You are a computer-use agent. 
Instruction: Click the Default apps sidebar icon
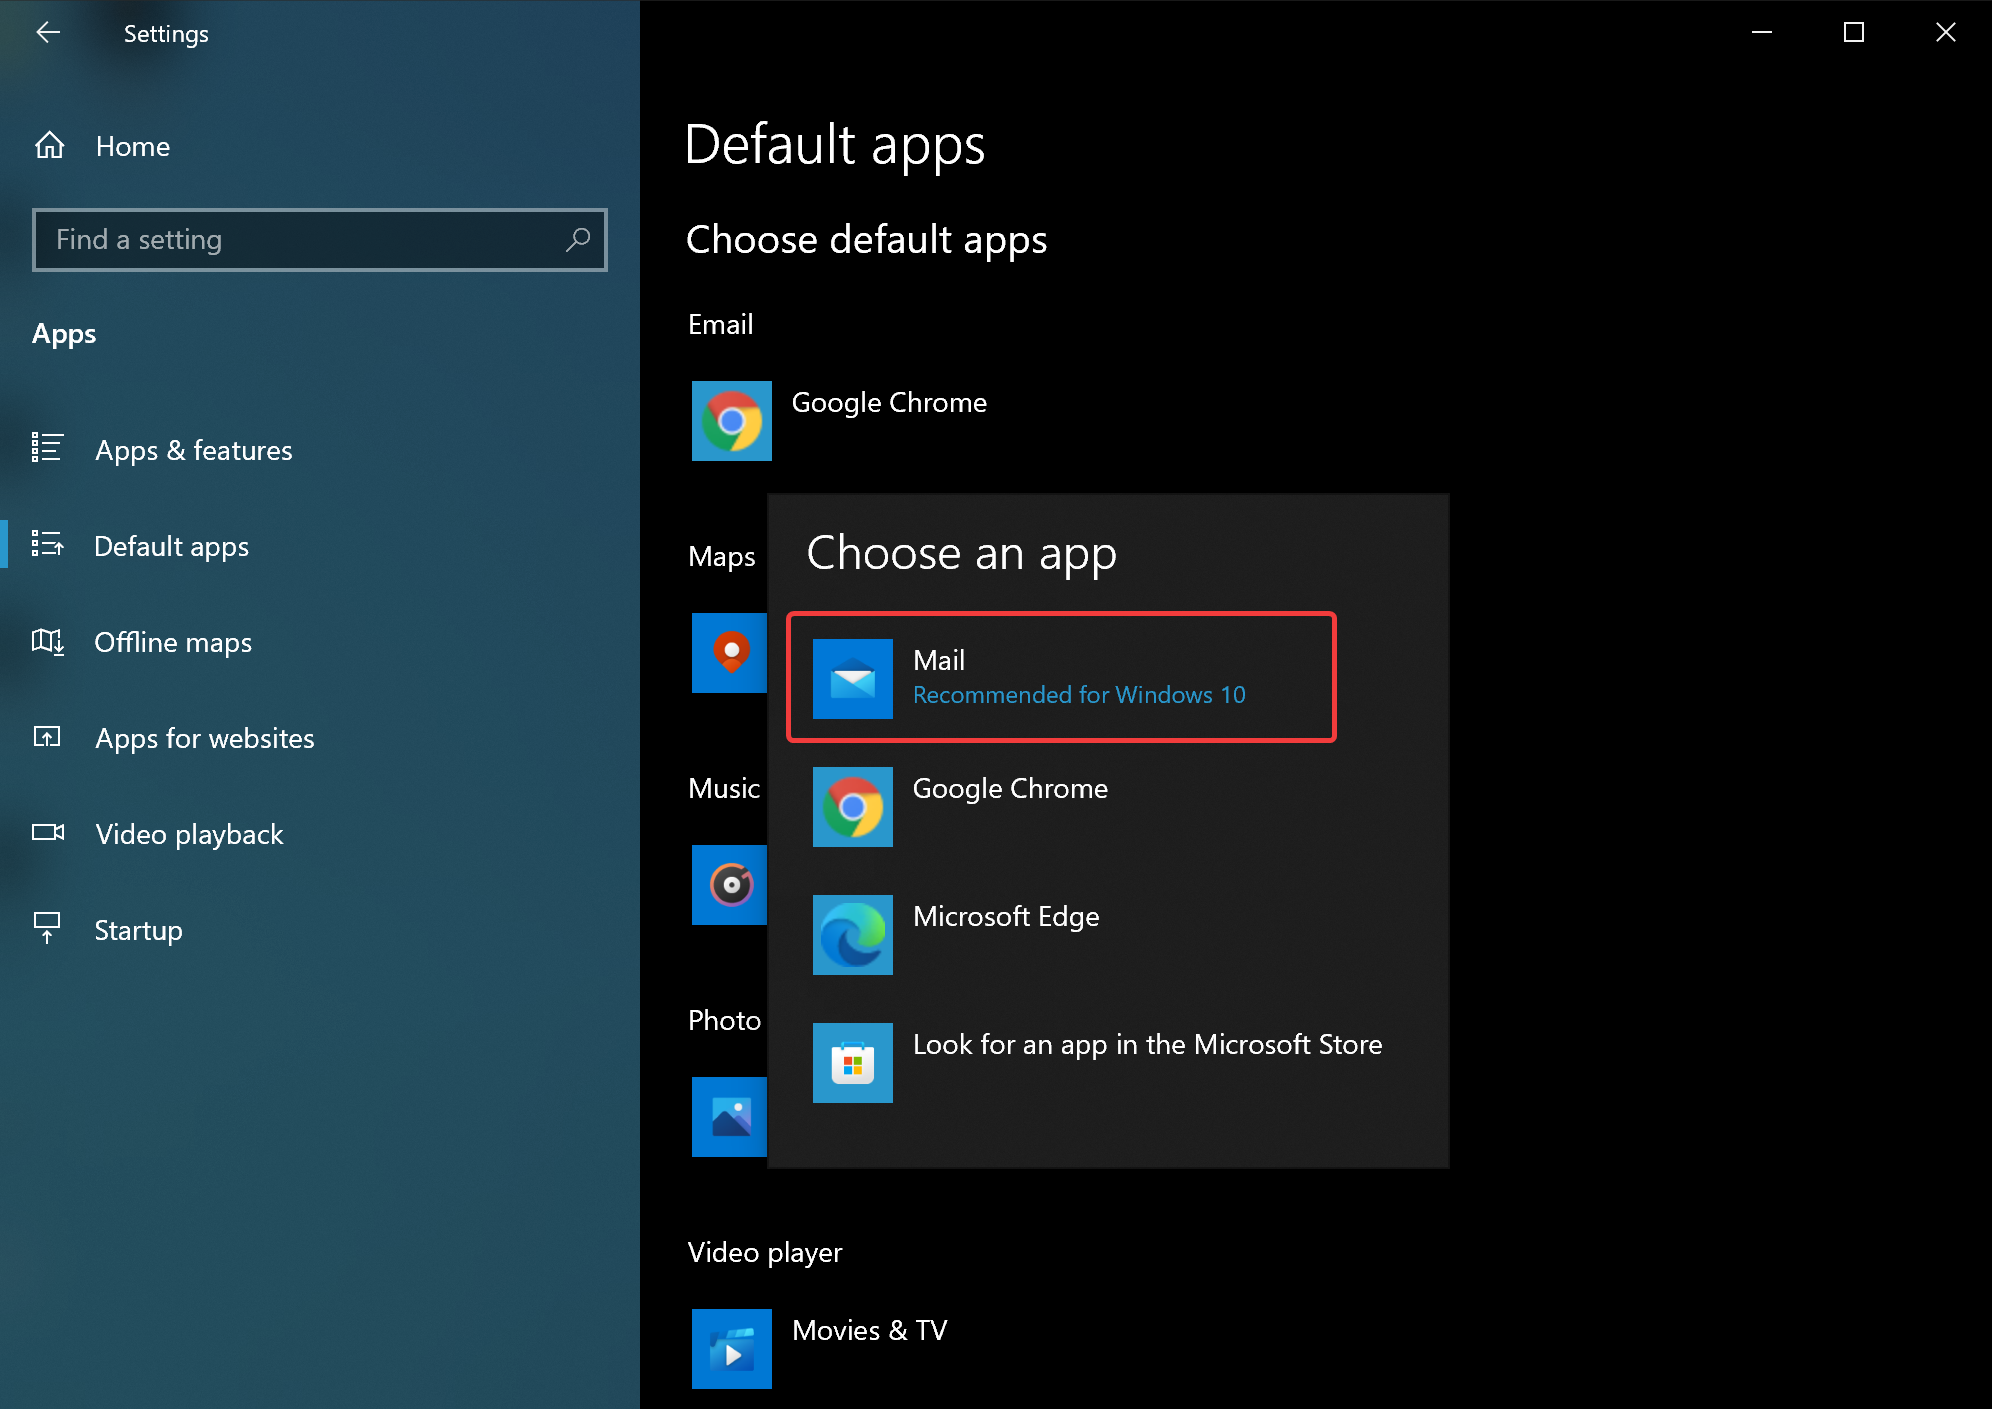(47, 544)
